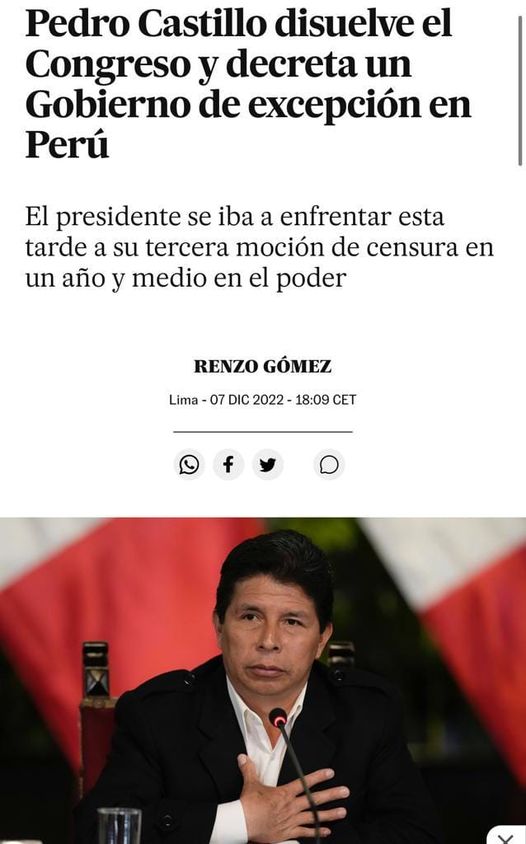Close the overlay with the X button

tap(506, 836)
